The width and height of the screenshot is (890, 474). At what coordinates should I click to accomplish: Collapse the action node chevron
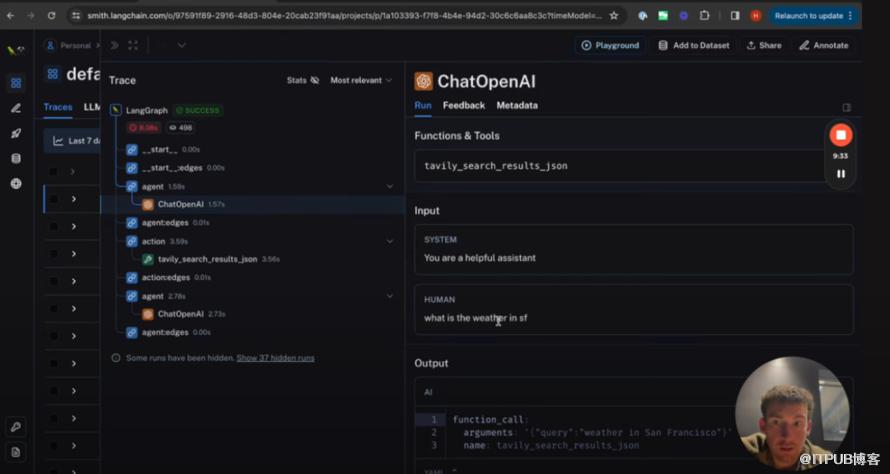(x=390, y=241)
